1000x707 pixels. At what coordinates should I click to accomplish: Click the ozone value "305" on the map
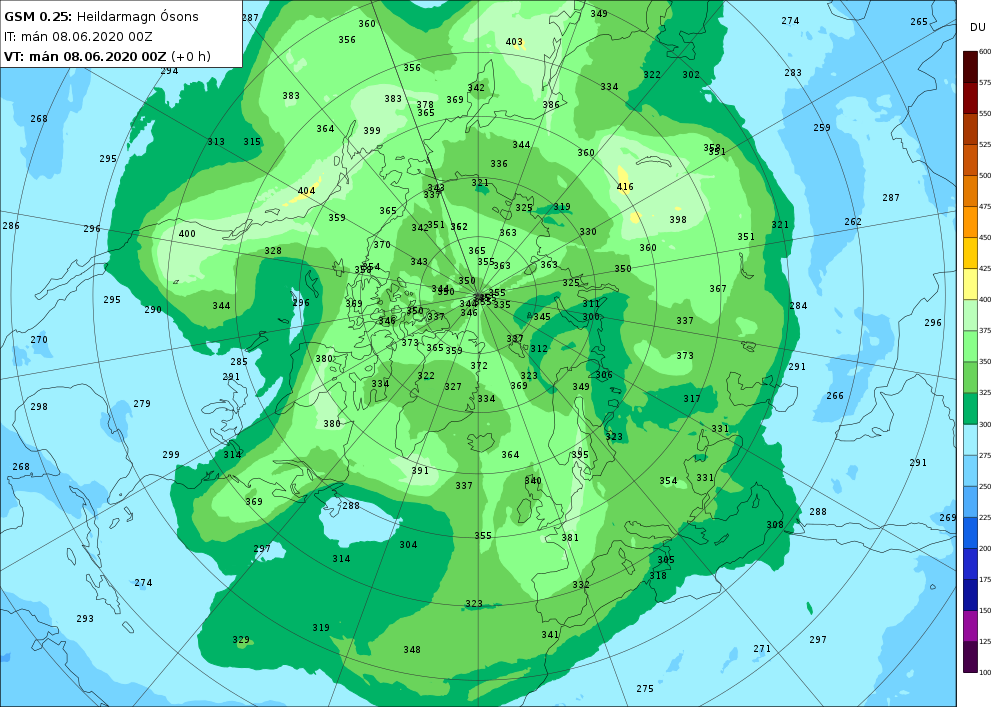click(666, 560)
